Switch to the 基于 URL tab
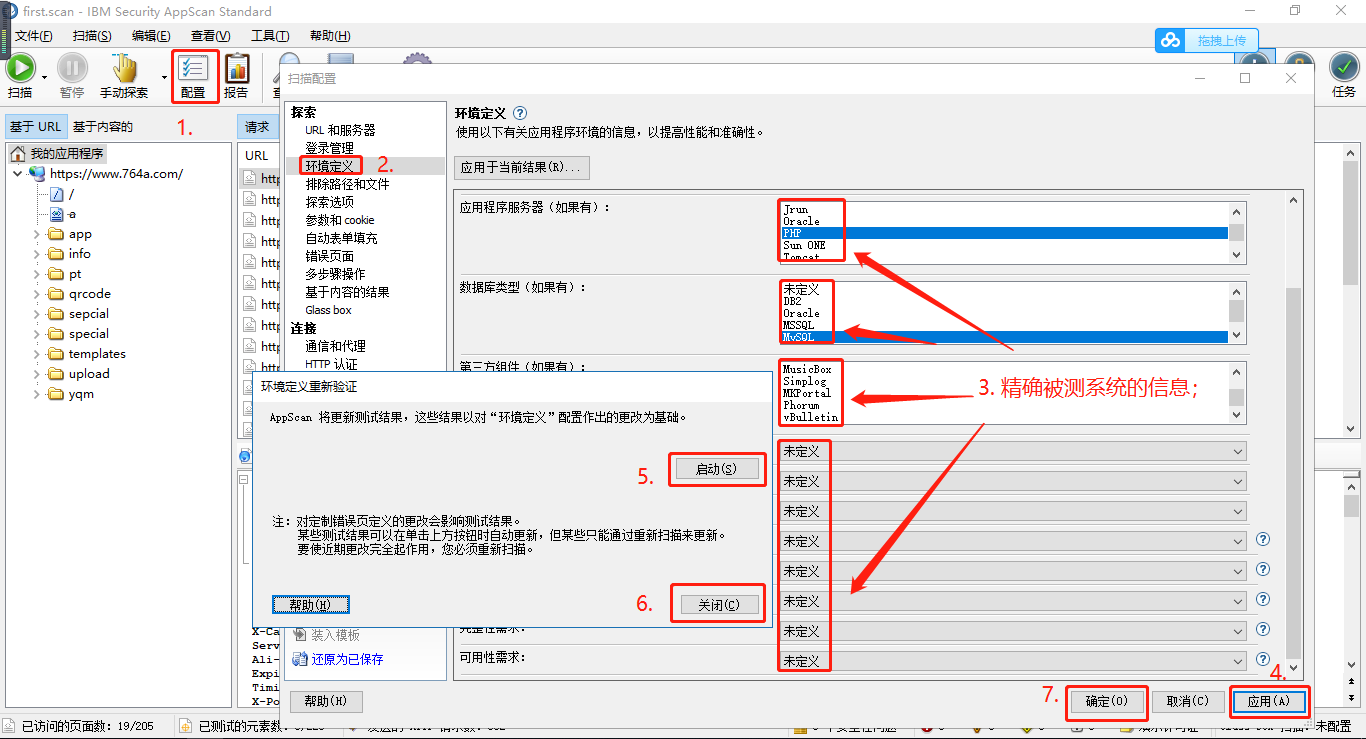This screenshot has width=1366, height=739. (x=35, y=127)
